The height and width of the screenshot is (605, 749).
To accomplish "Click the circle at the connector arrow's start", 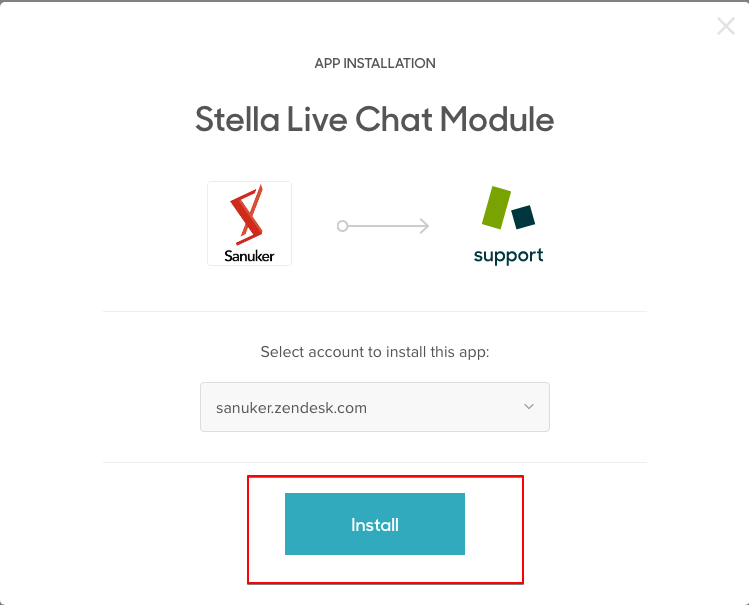I will [x=342, y=226].
